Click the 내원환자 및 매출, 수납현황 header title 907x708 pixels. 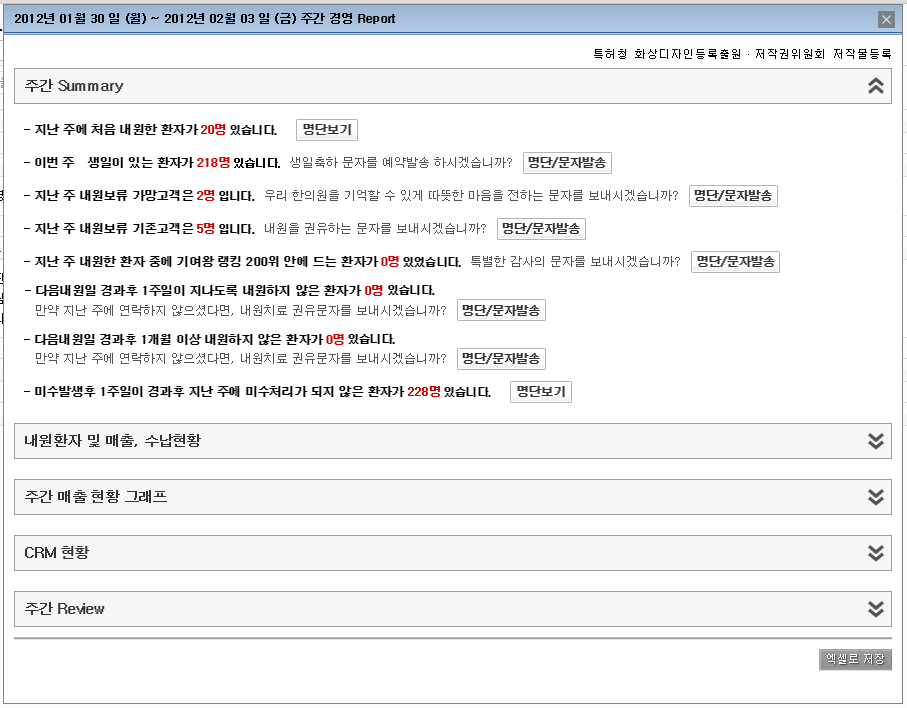112,441
